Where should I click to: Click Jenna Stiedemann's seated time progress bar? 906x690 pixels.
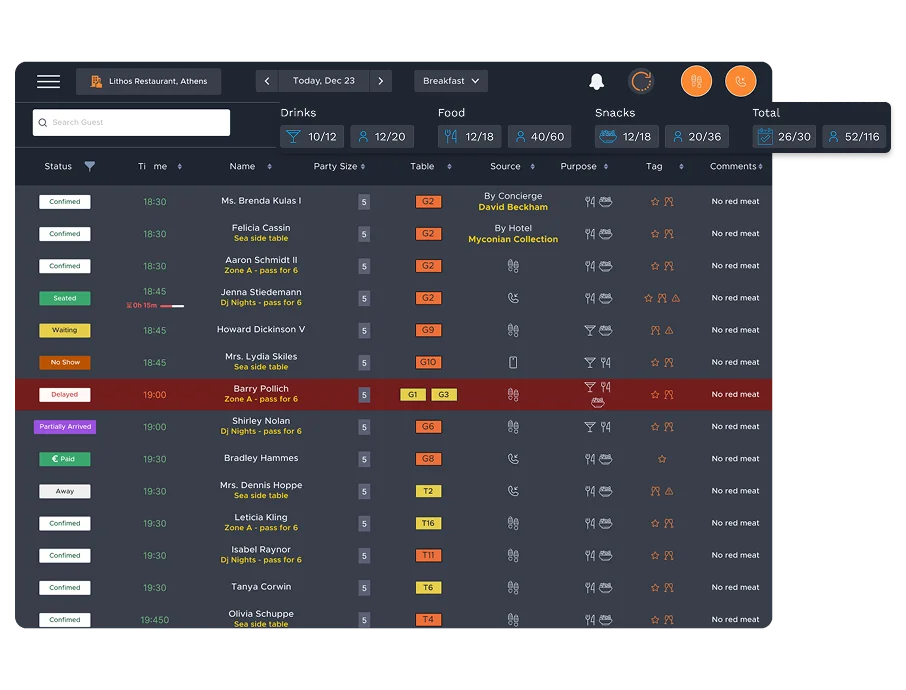coord(172,306)
